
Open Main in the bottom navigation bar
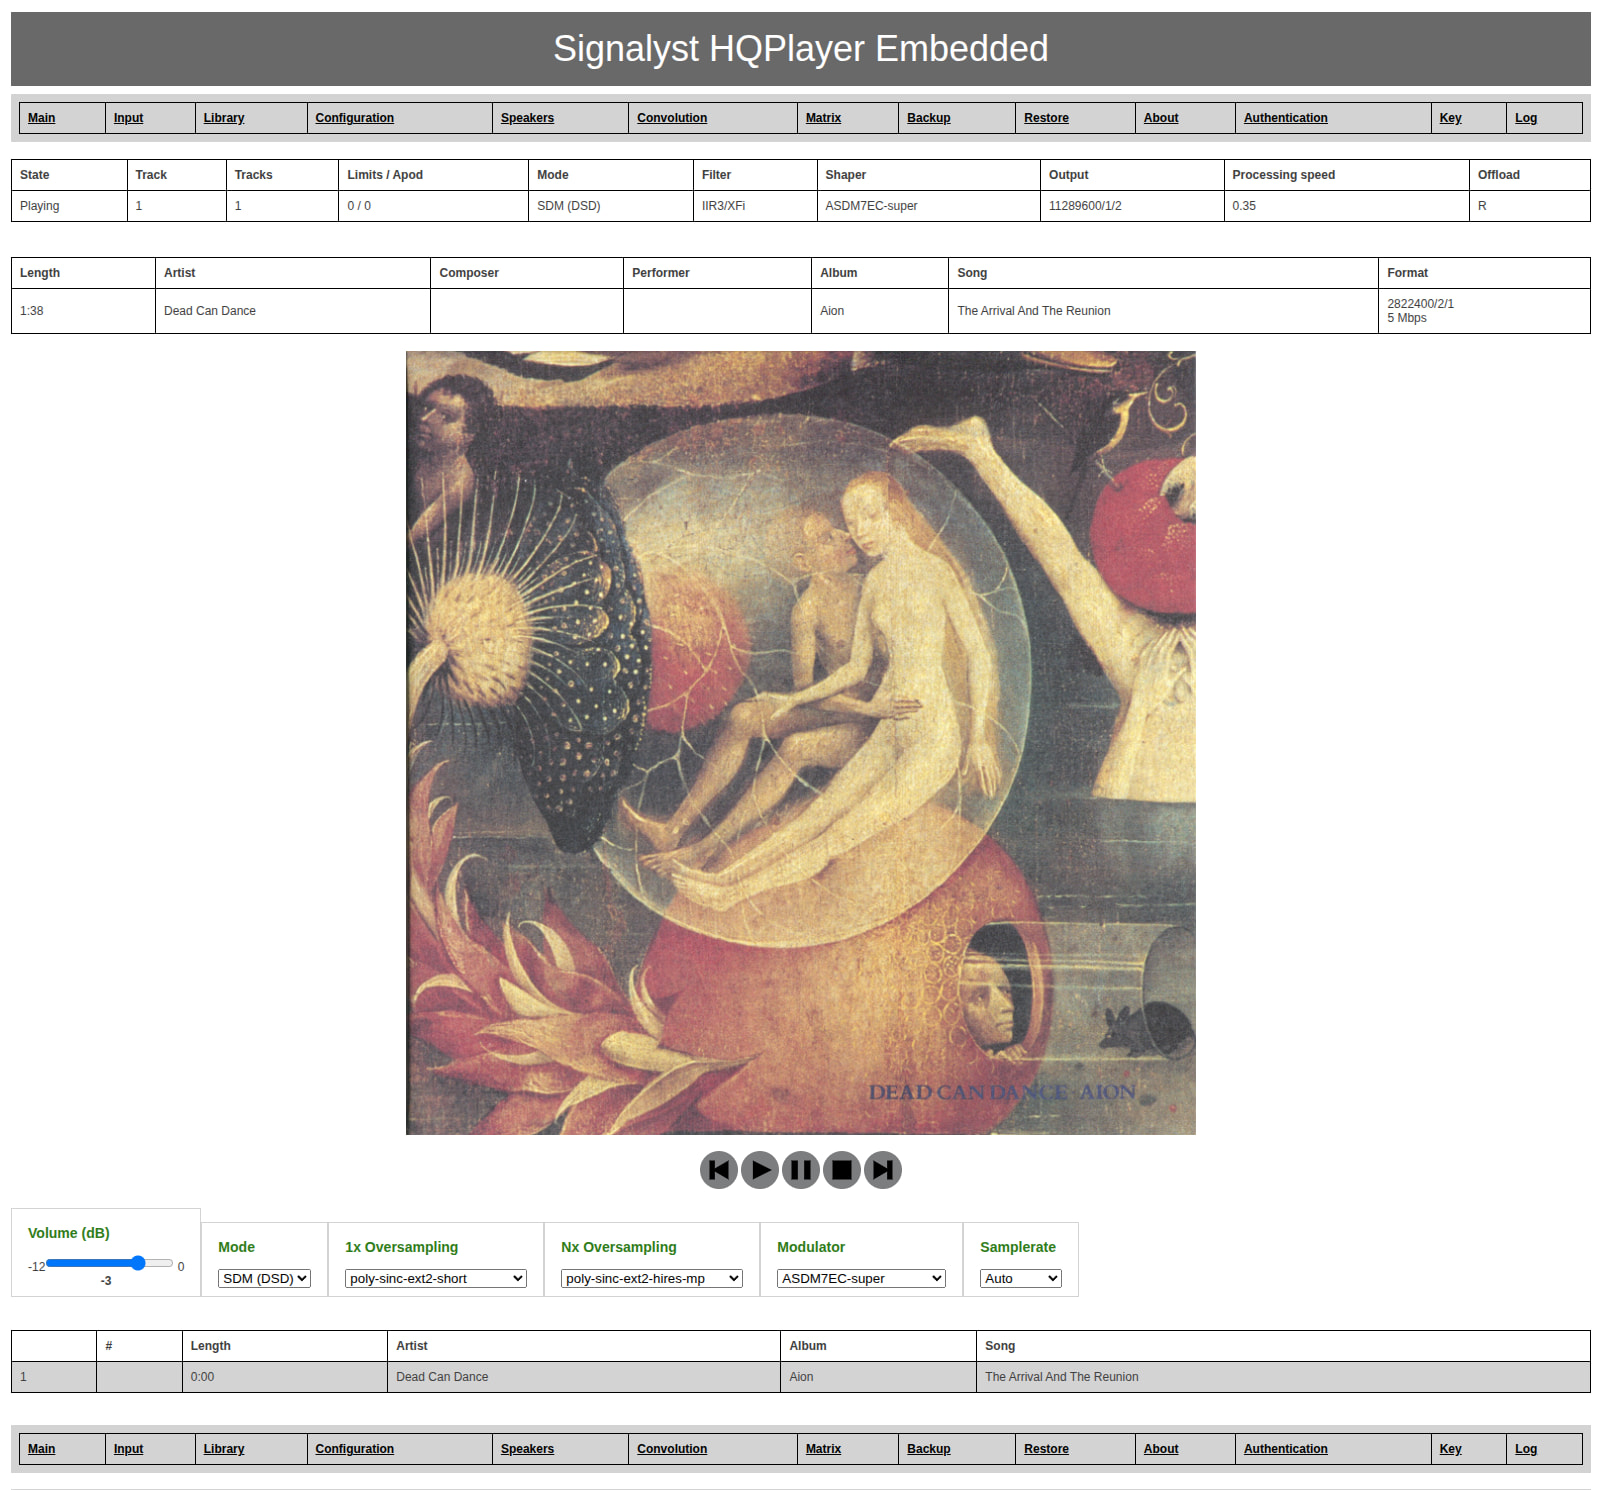(x=42, y=1449)
